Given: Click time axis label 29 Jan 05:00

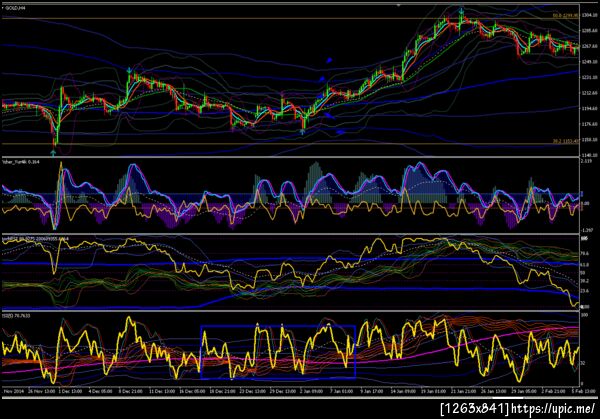Looking at the screenshot, I should tap(523, 391).
